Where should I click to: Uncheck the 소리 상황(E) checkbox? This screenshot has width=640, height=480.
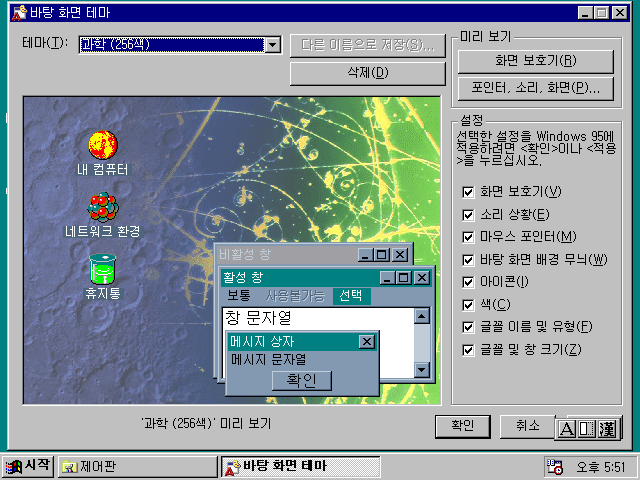(x=468, y=214)
